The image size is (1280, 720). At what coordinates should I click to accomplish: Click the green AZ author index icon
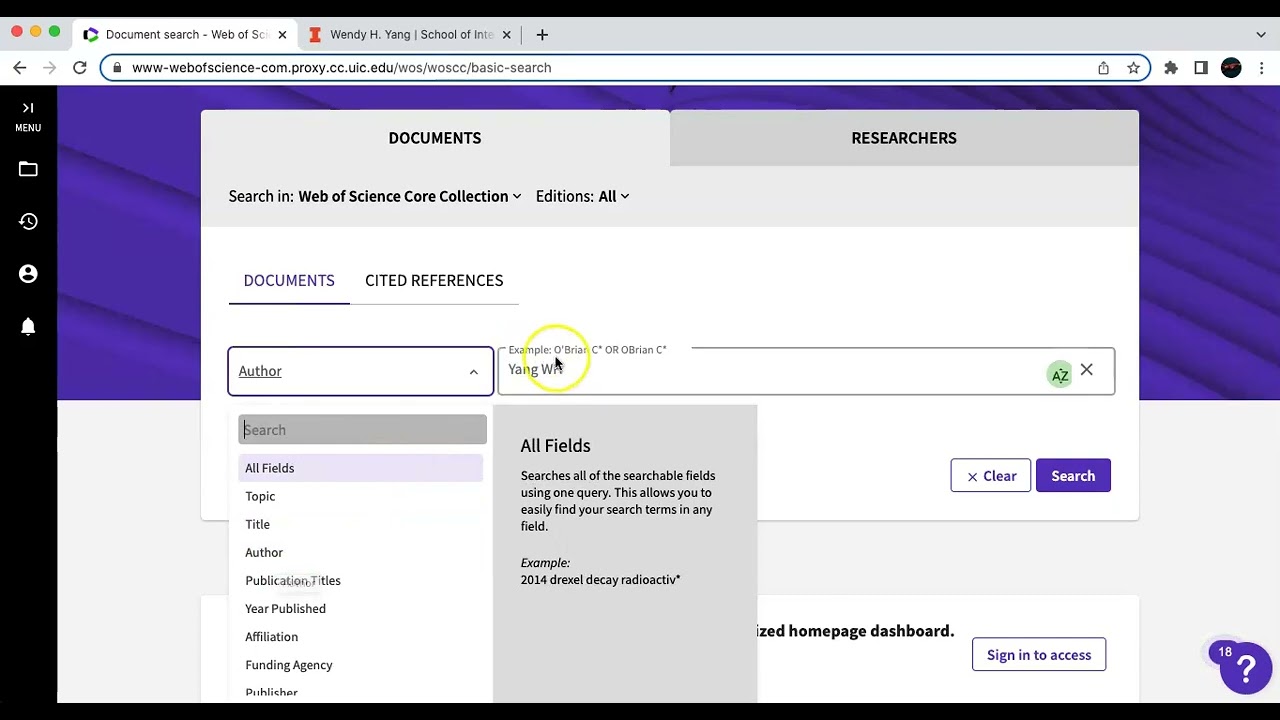pyautogui.click(x=1059, y=375)
